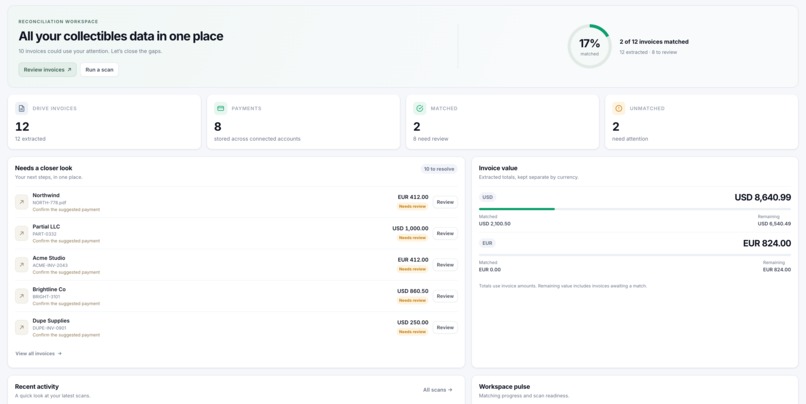Click the Unmatched alert icon

point(618,108)
